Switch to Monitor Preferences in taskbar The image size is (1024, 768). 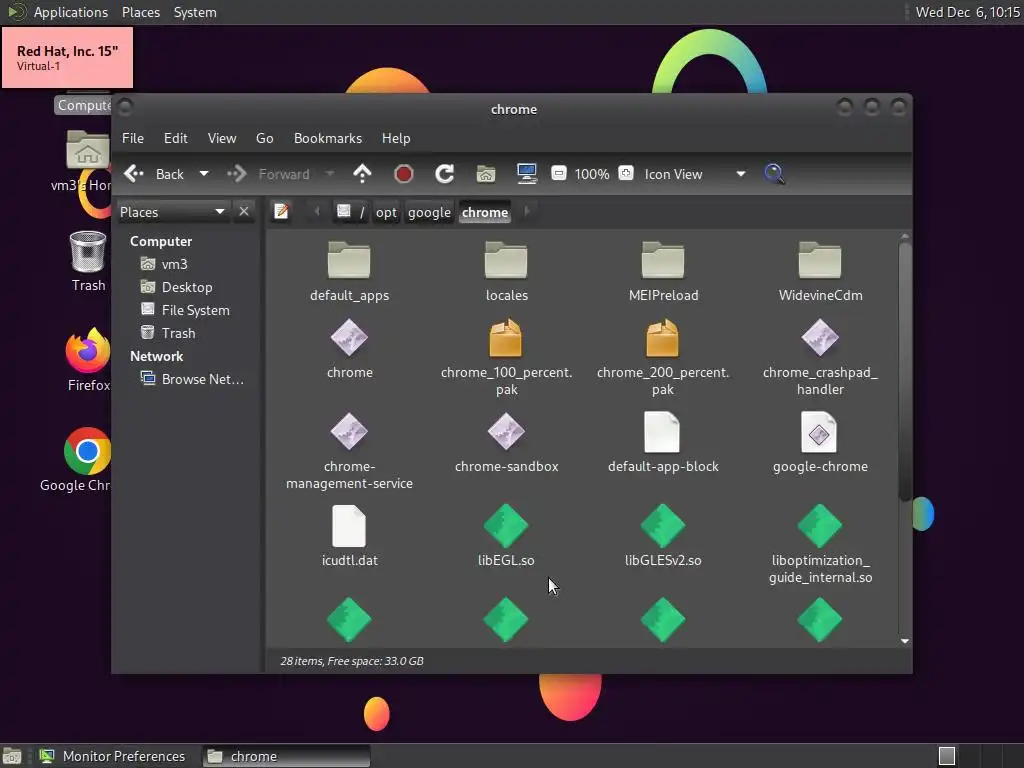coord(112,756)
